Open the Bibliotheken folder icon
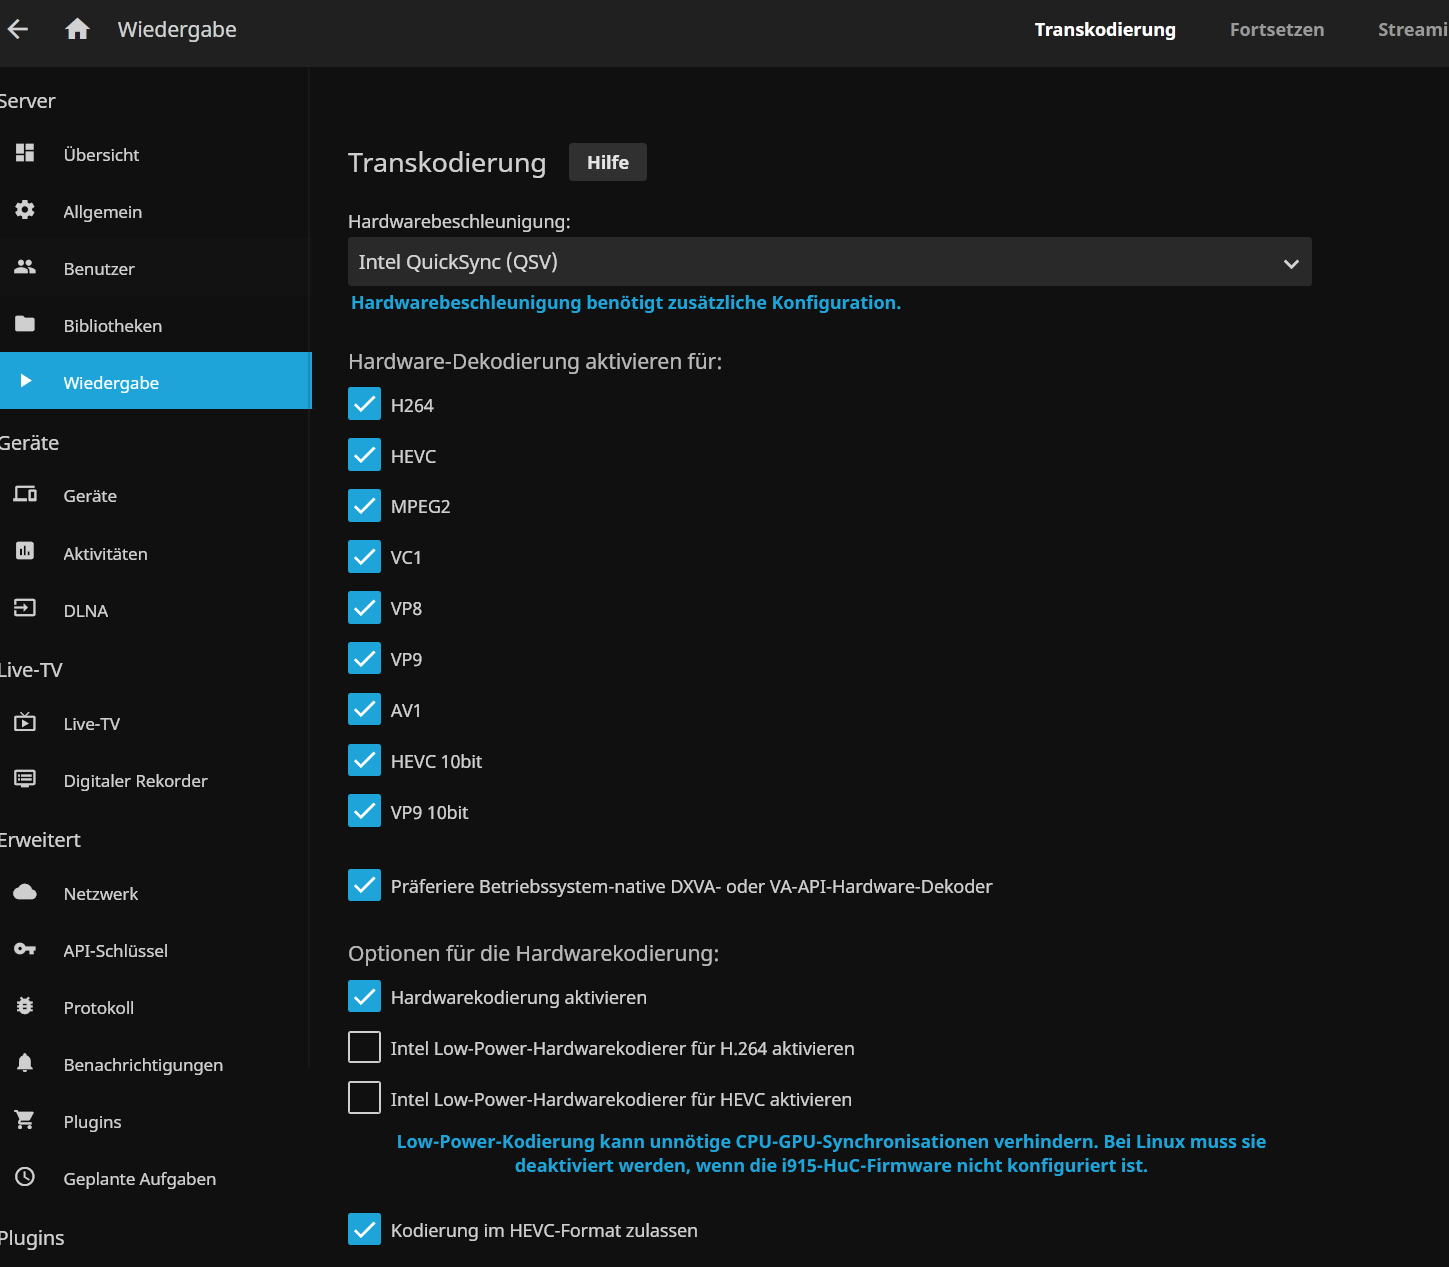 [x=25, y=324]
